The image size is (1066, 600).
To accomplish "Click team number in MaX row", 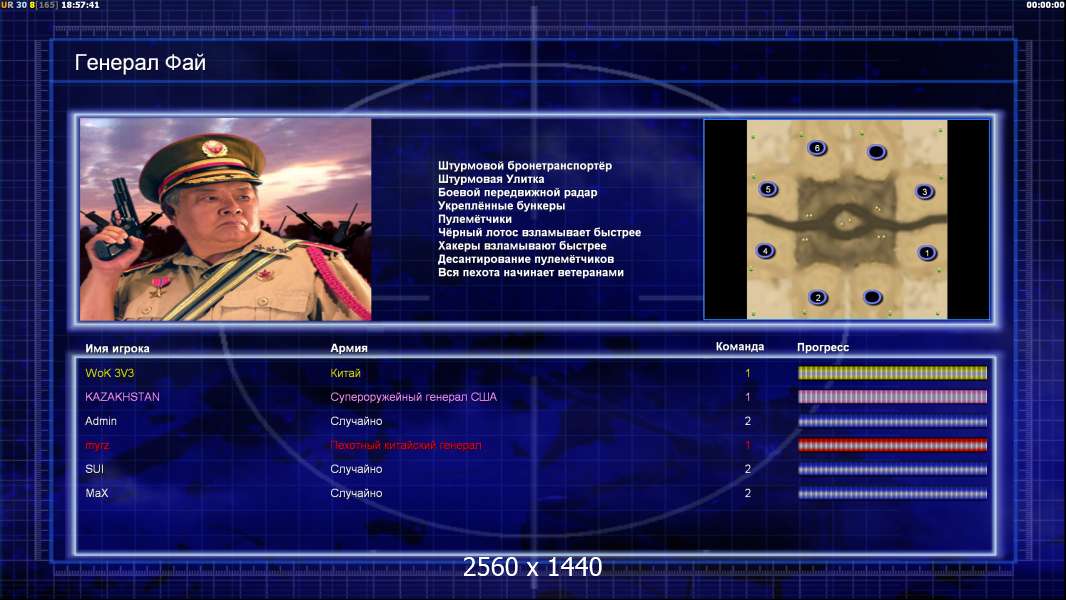I will [748, 493].
